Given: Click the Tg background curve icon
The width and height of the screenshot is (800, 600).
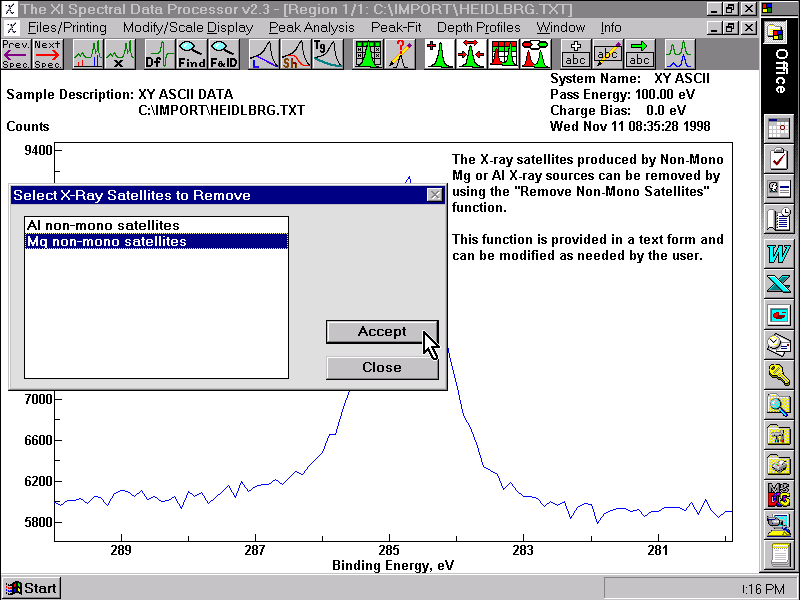Looking at the screenshot, I should pyautogui.click(x=328, y=54).
